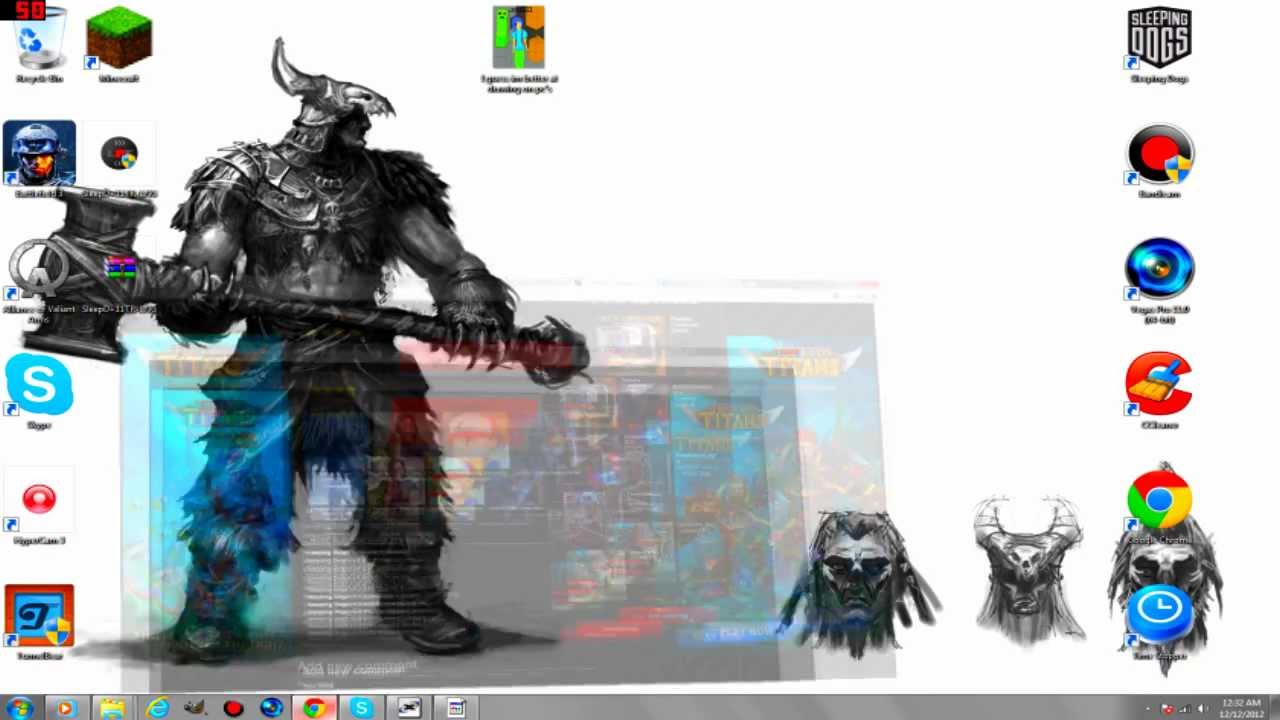
Task: Select the Sleeping Dogs desktop shortcut
Action: click(1159, 44)
